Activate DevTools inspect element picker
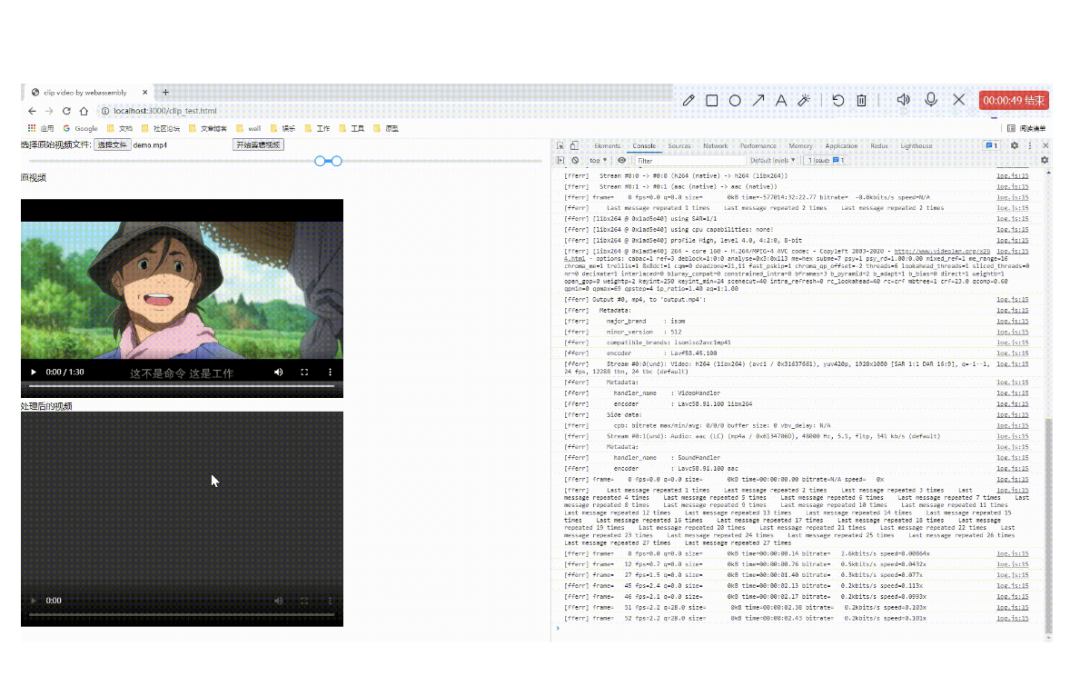Viewport: 1080px width, 696px height. [561, 146]
